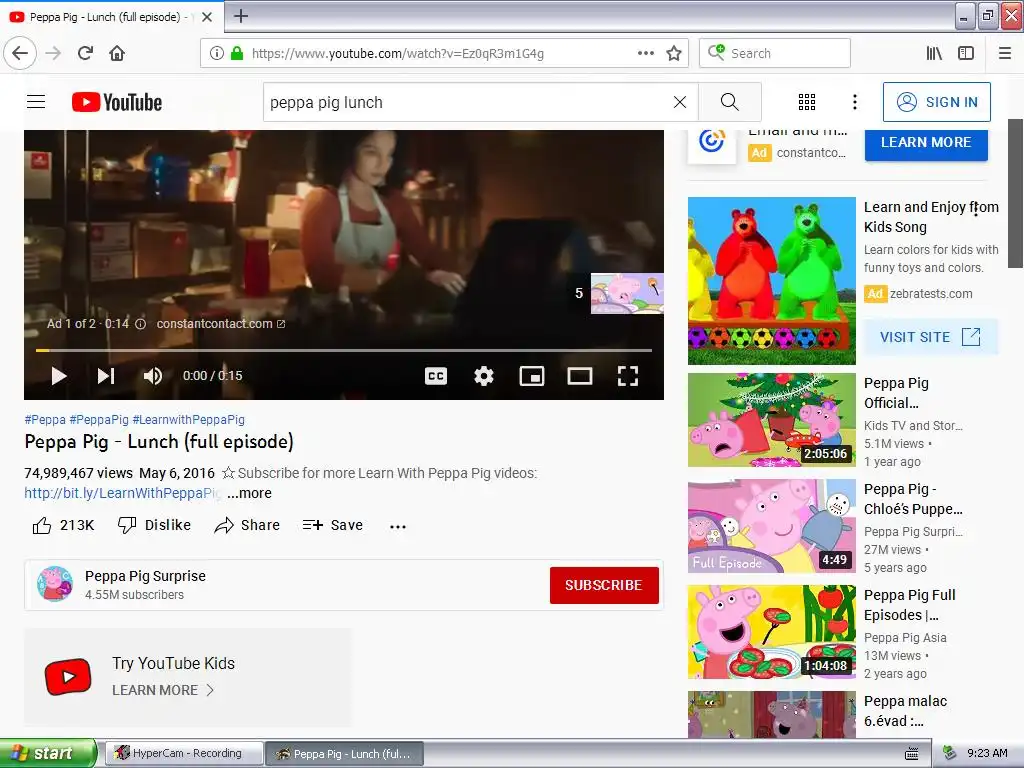
Task: Close the Peppa Pig Lunch tab
Action: point(207,17)
